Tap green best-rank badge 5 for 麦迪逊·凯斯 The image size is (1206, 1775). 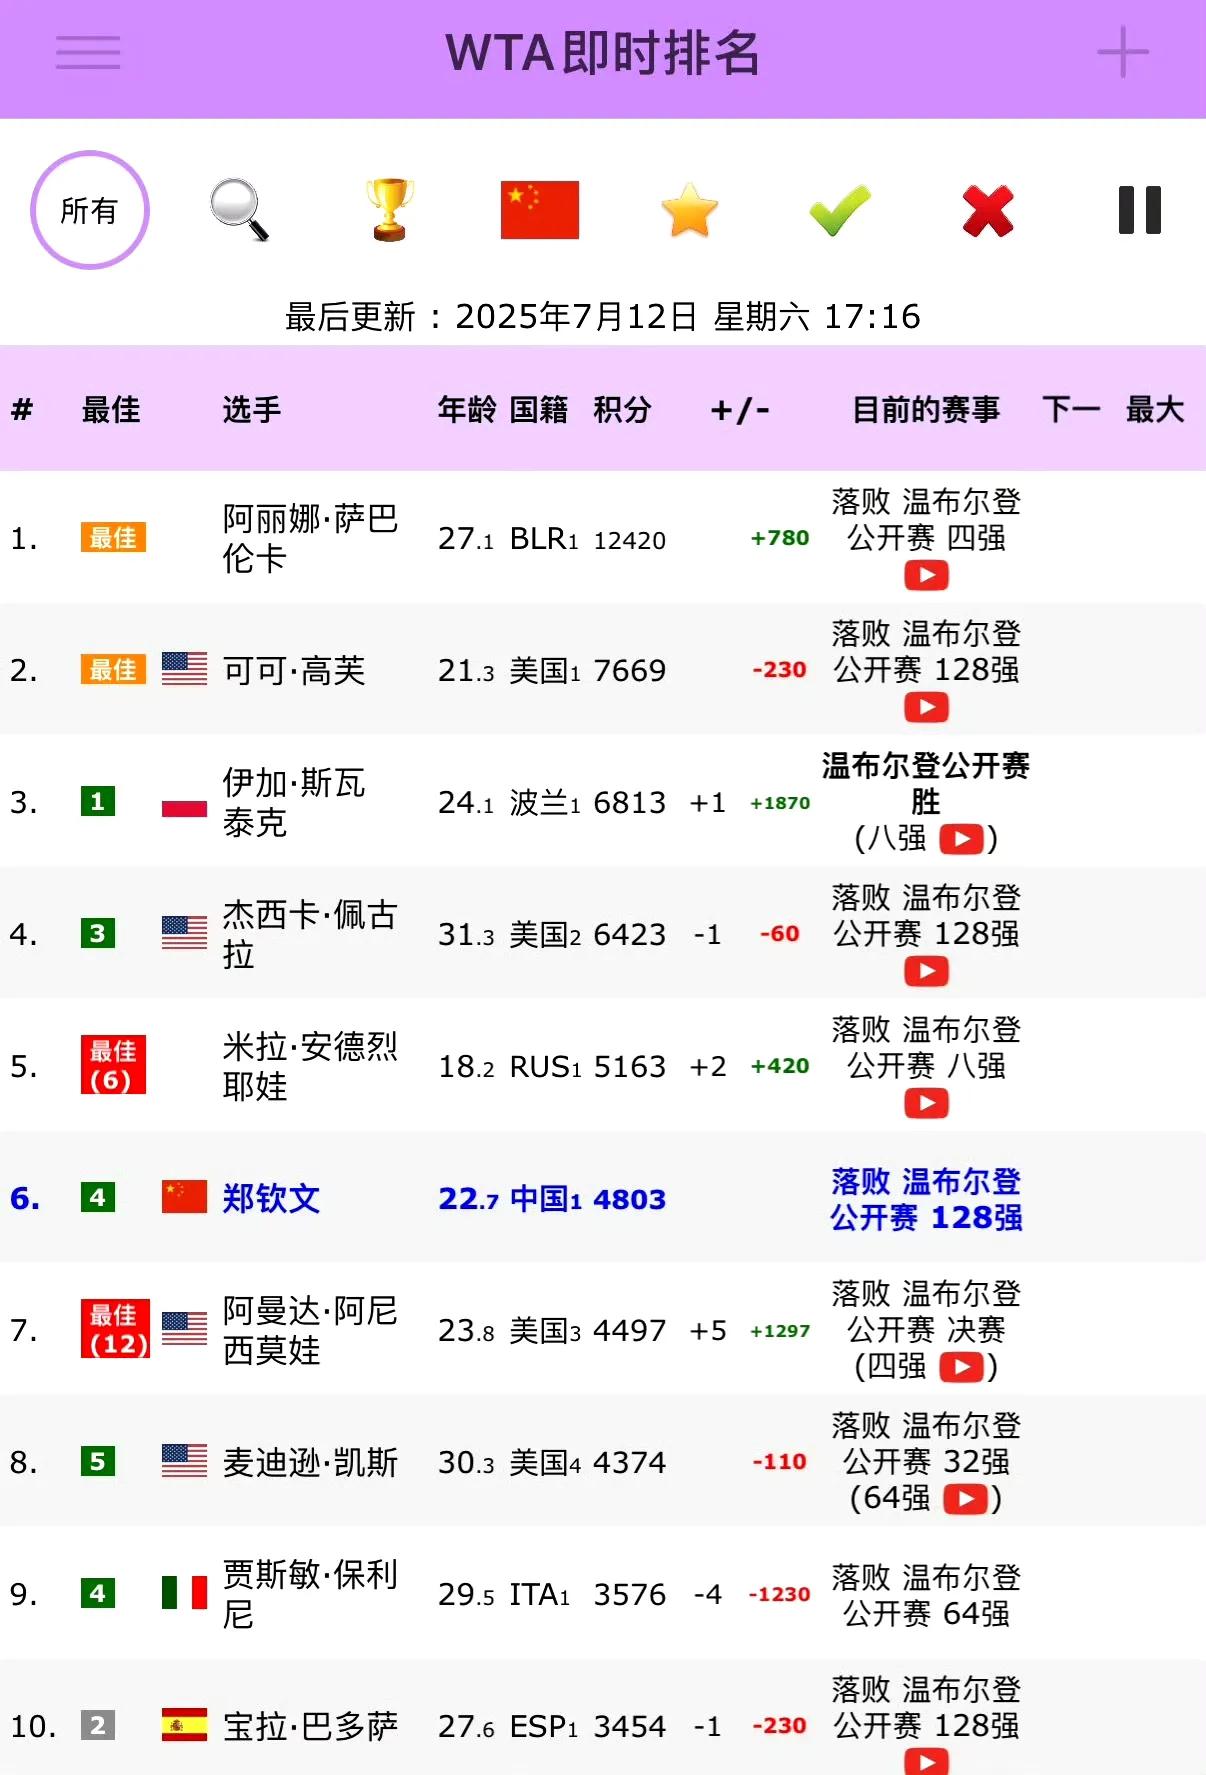98,1461
